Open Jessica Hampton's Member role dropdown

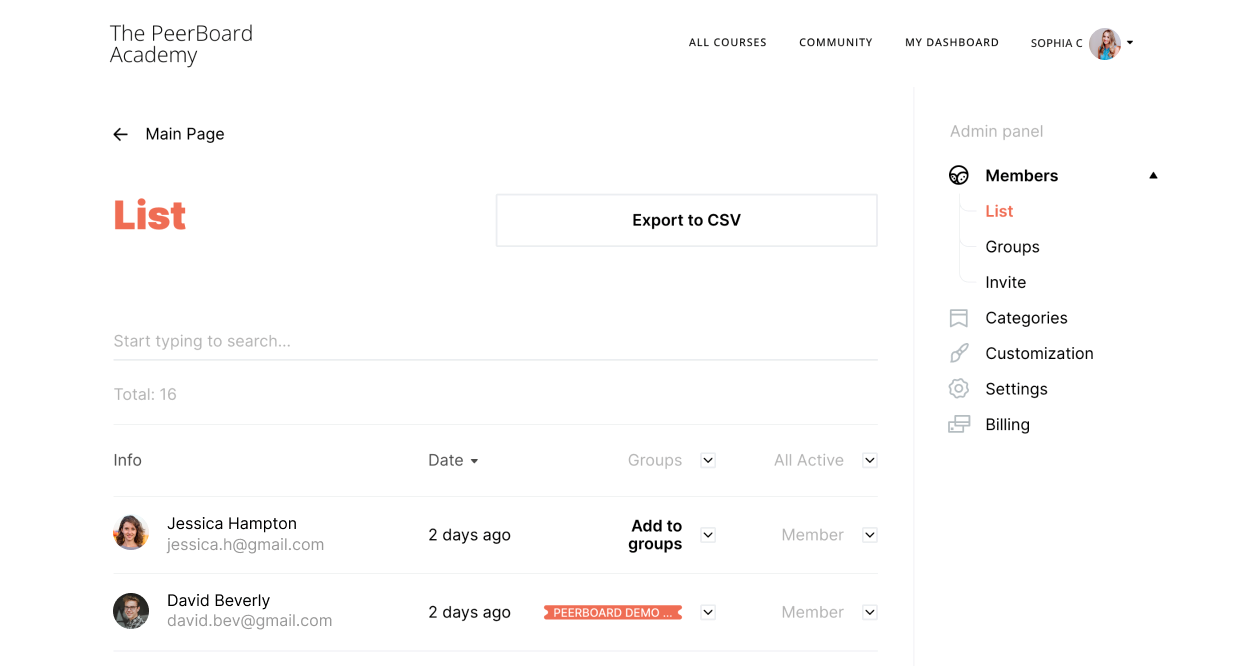point(870,535)
